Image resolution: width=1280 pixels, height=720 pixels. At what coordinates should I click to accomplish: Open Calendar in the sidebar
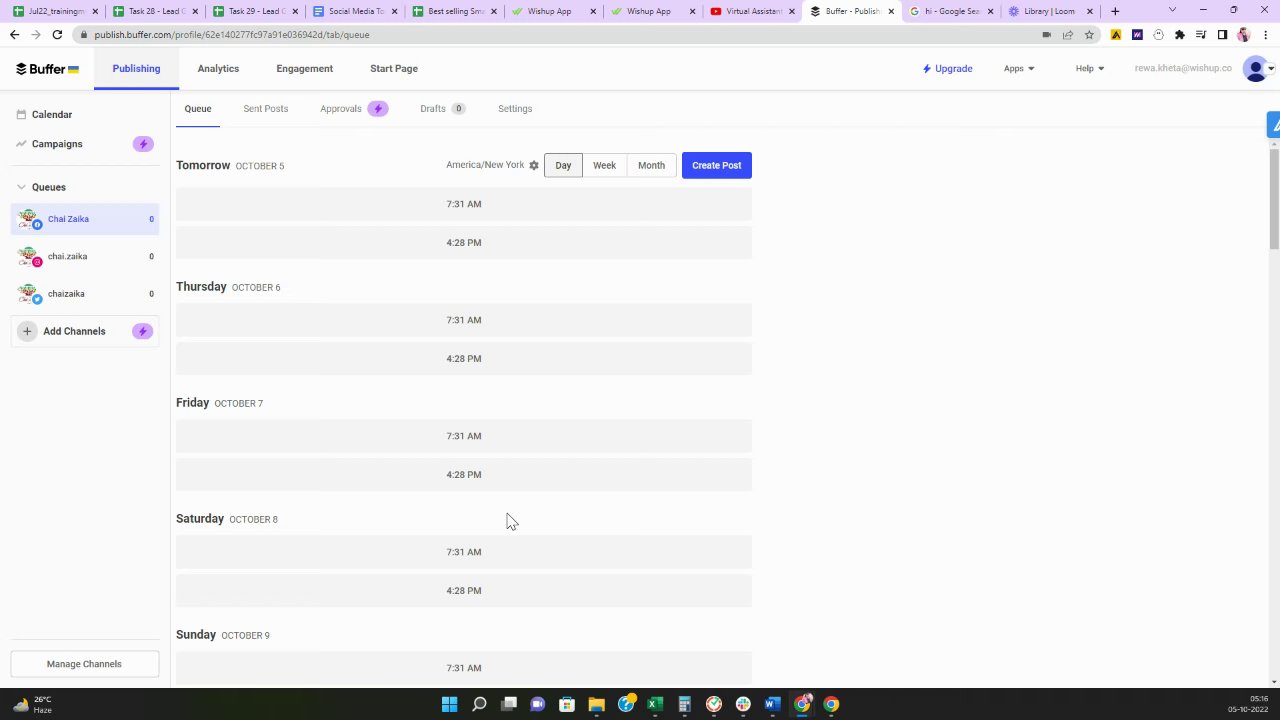[x=52, y=115]
